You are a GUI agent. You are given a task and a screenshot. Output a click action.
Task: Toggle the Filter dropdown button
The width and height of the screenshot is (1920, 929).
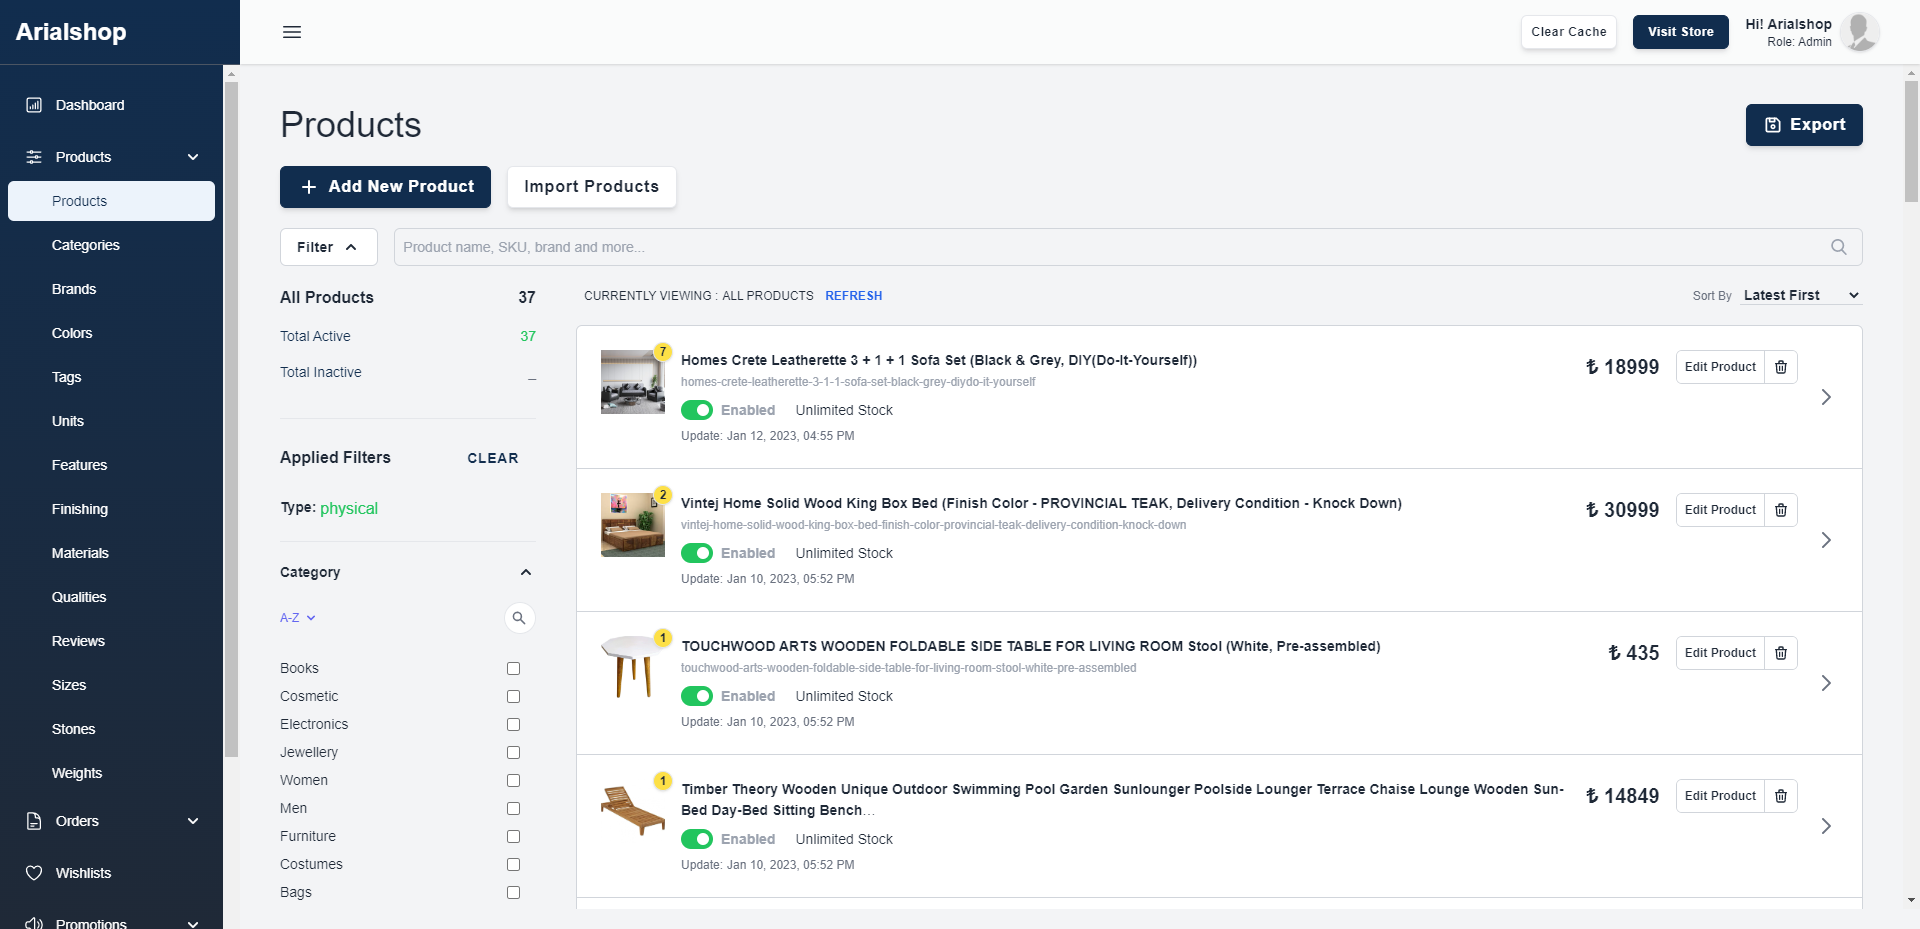click(328, 247)
